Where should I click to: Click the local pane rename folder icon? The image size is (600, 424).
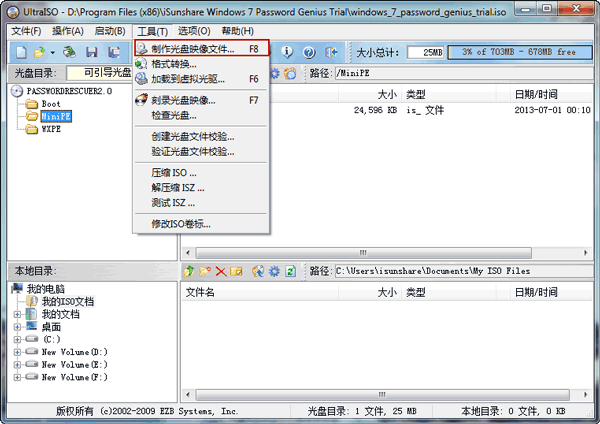[x=236, y=271]
